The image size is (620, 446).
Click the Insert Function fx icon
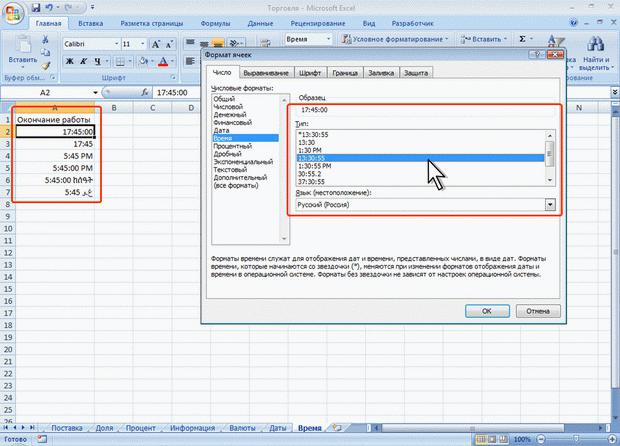145,93
